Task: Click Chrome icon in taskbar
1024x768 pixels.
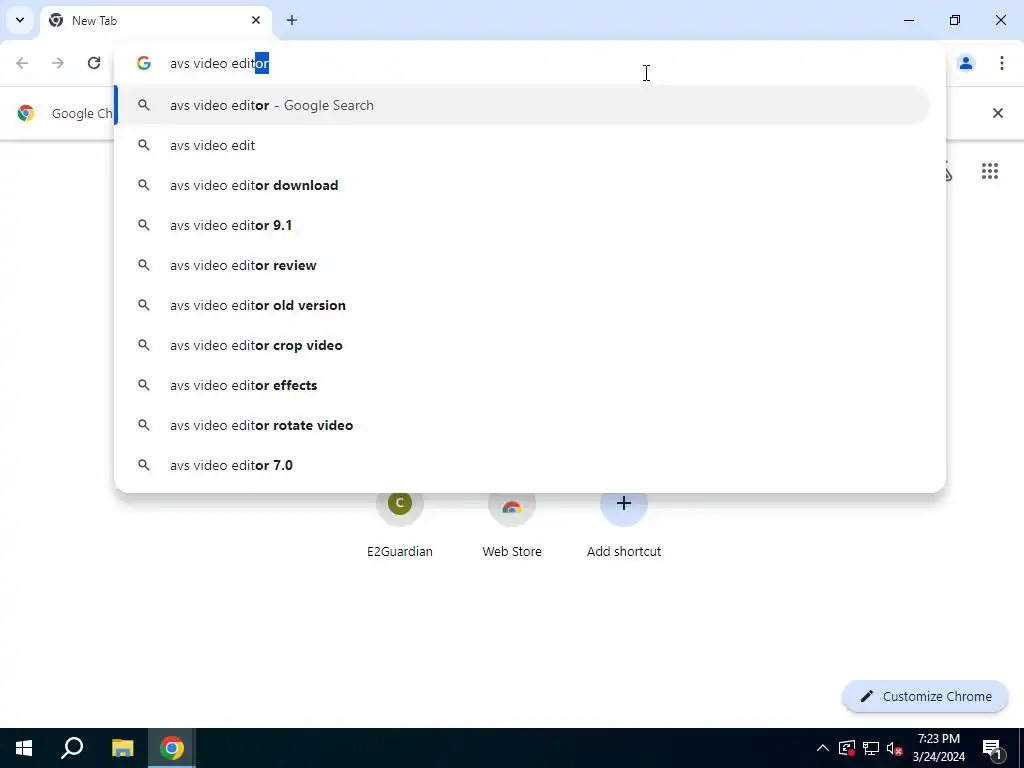Action: pos(172,748)
